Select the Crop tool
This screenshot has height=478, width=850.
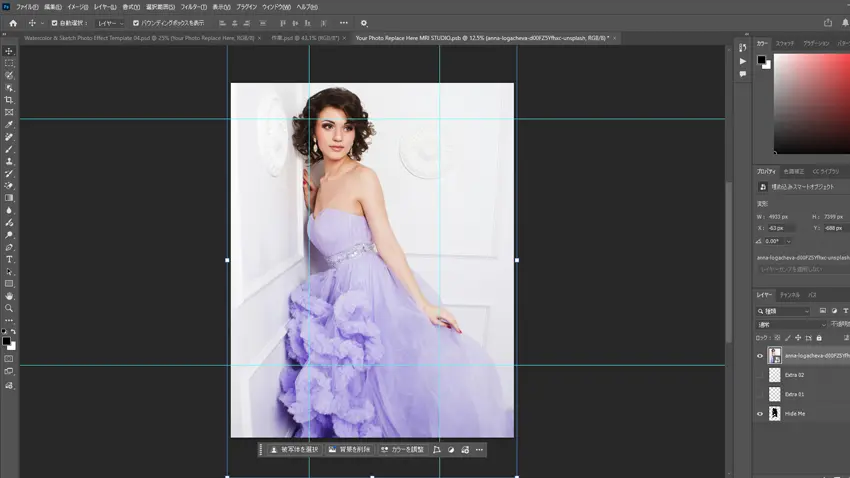pos(9,100)
